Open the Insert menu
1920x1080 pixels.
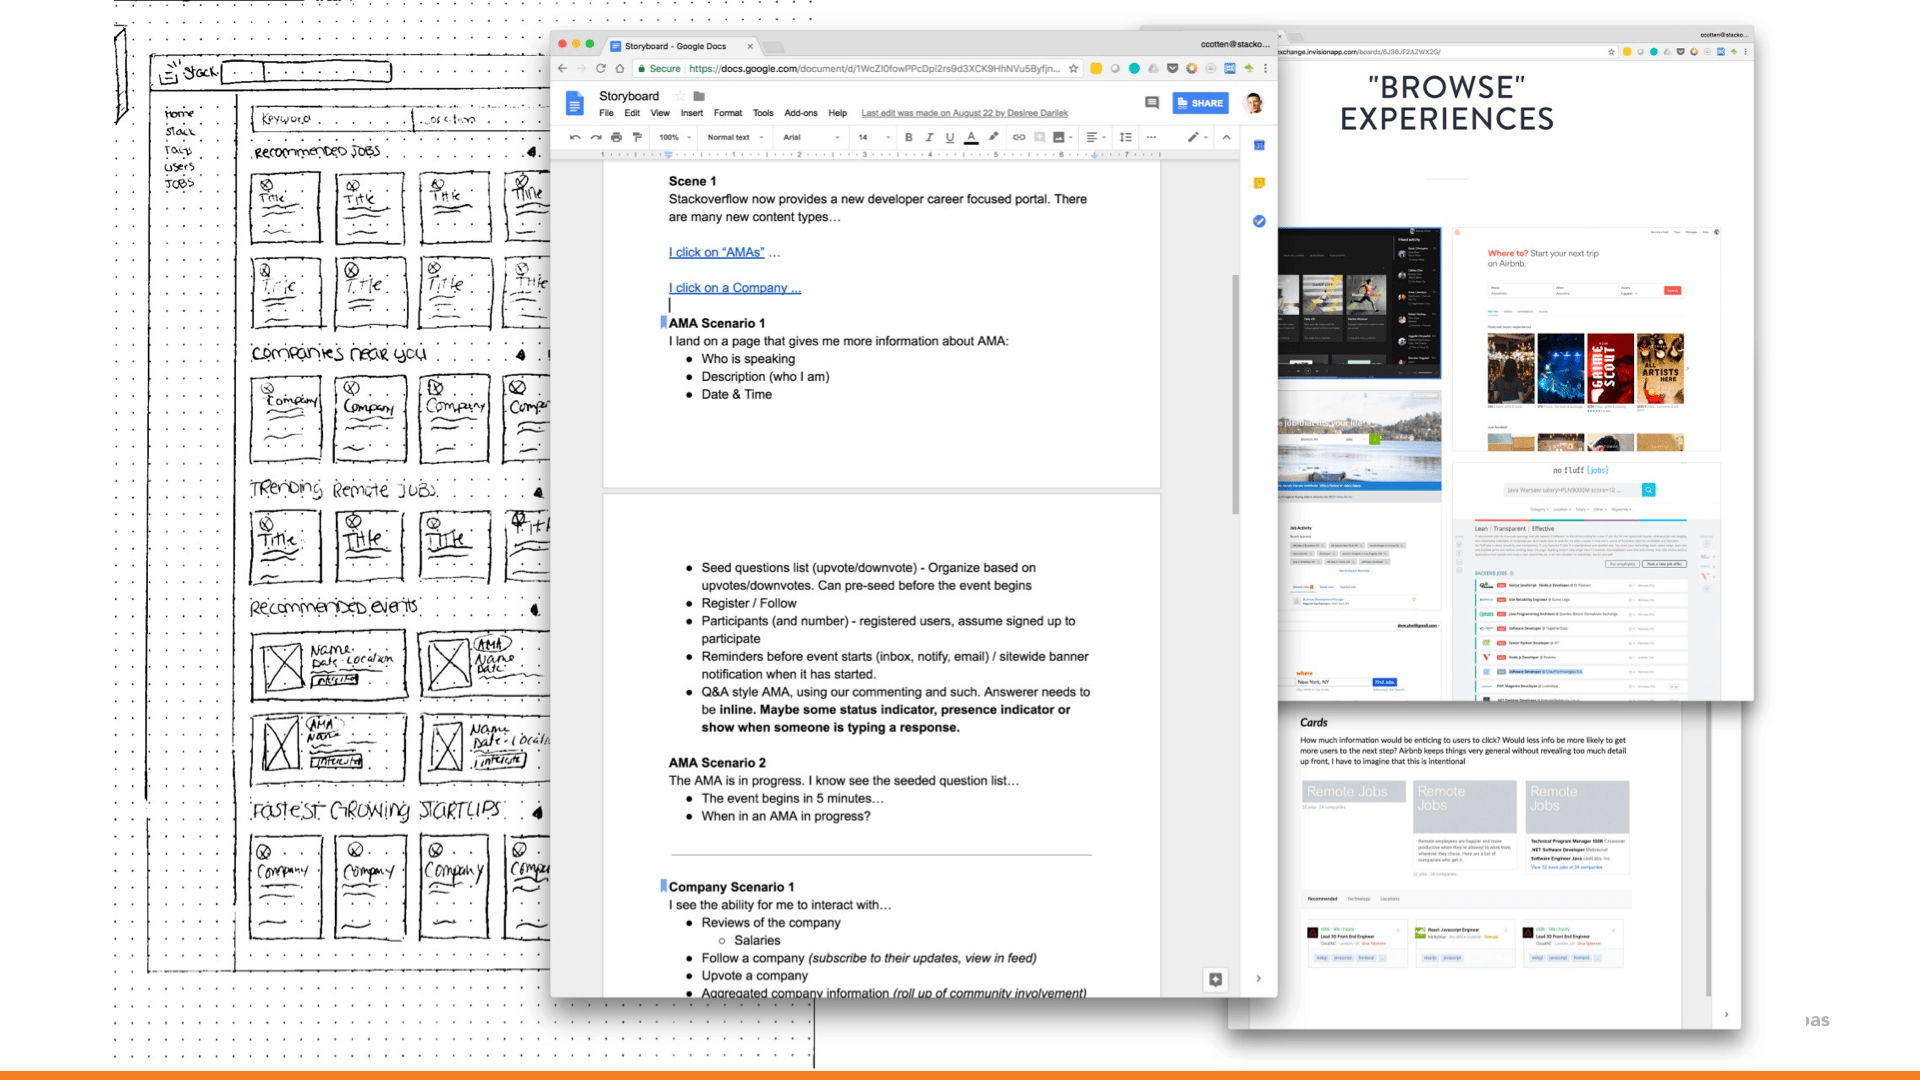pos(691,113)
